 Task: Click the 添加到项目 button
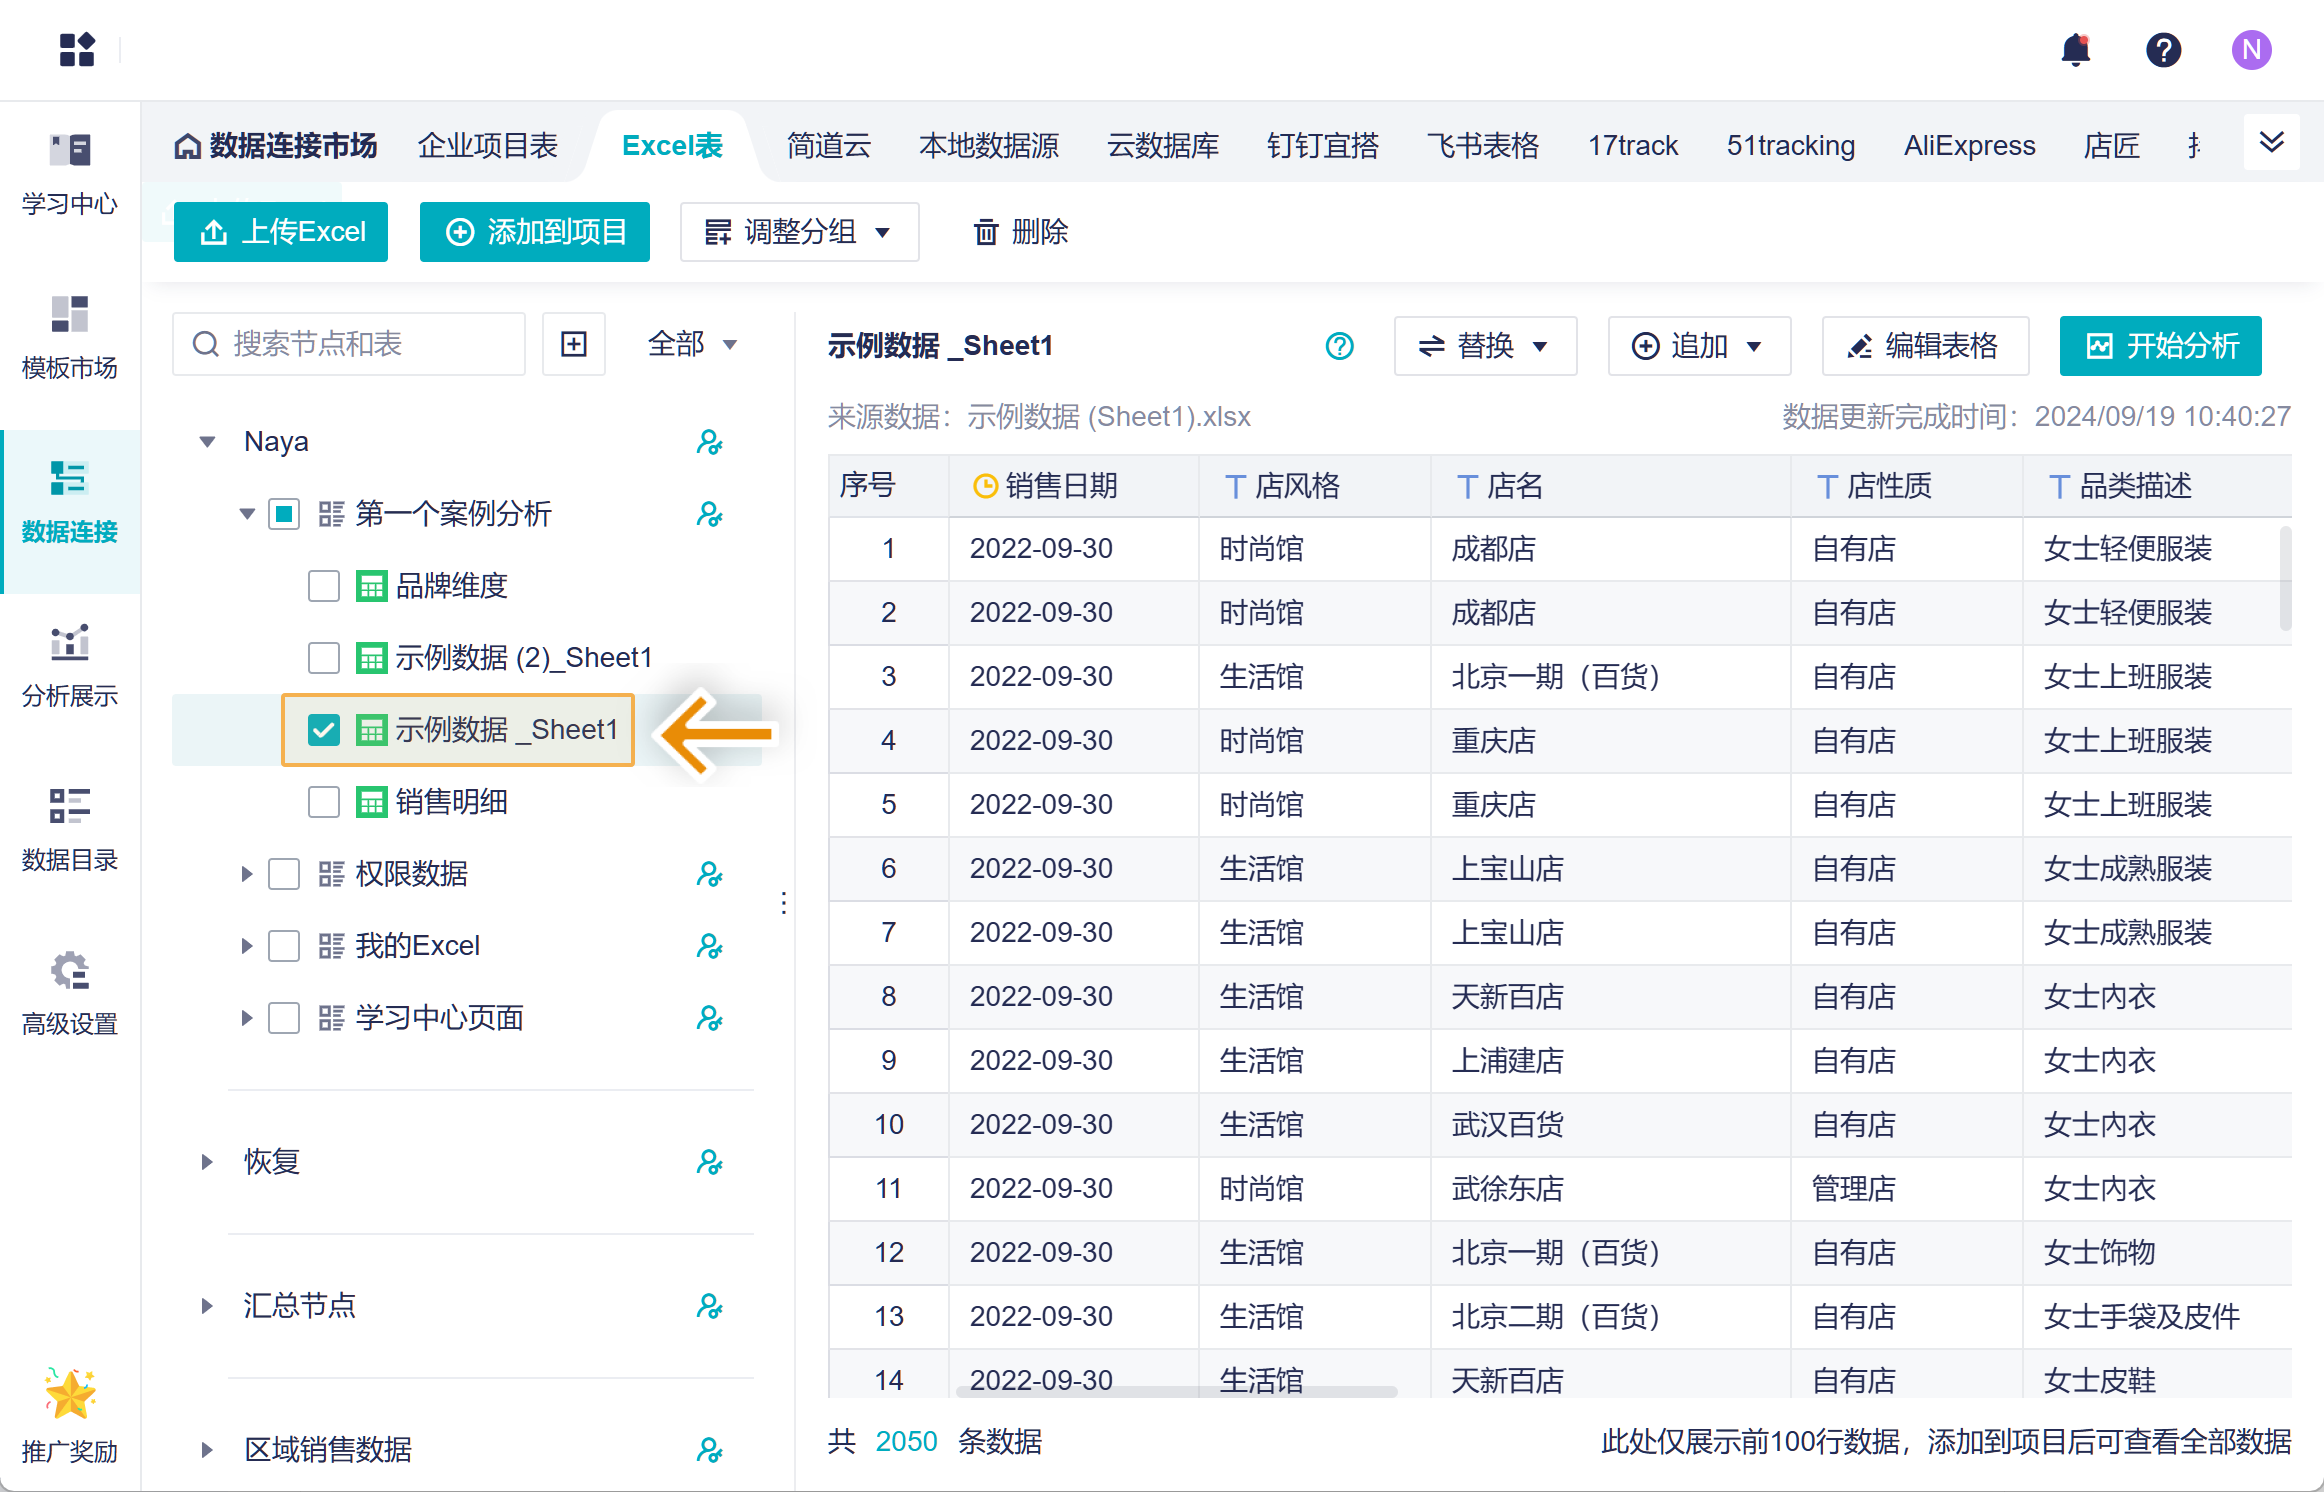[535, 232]
